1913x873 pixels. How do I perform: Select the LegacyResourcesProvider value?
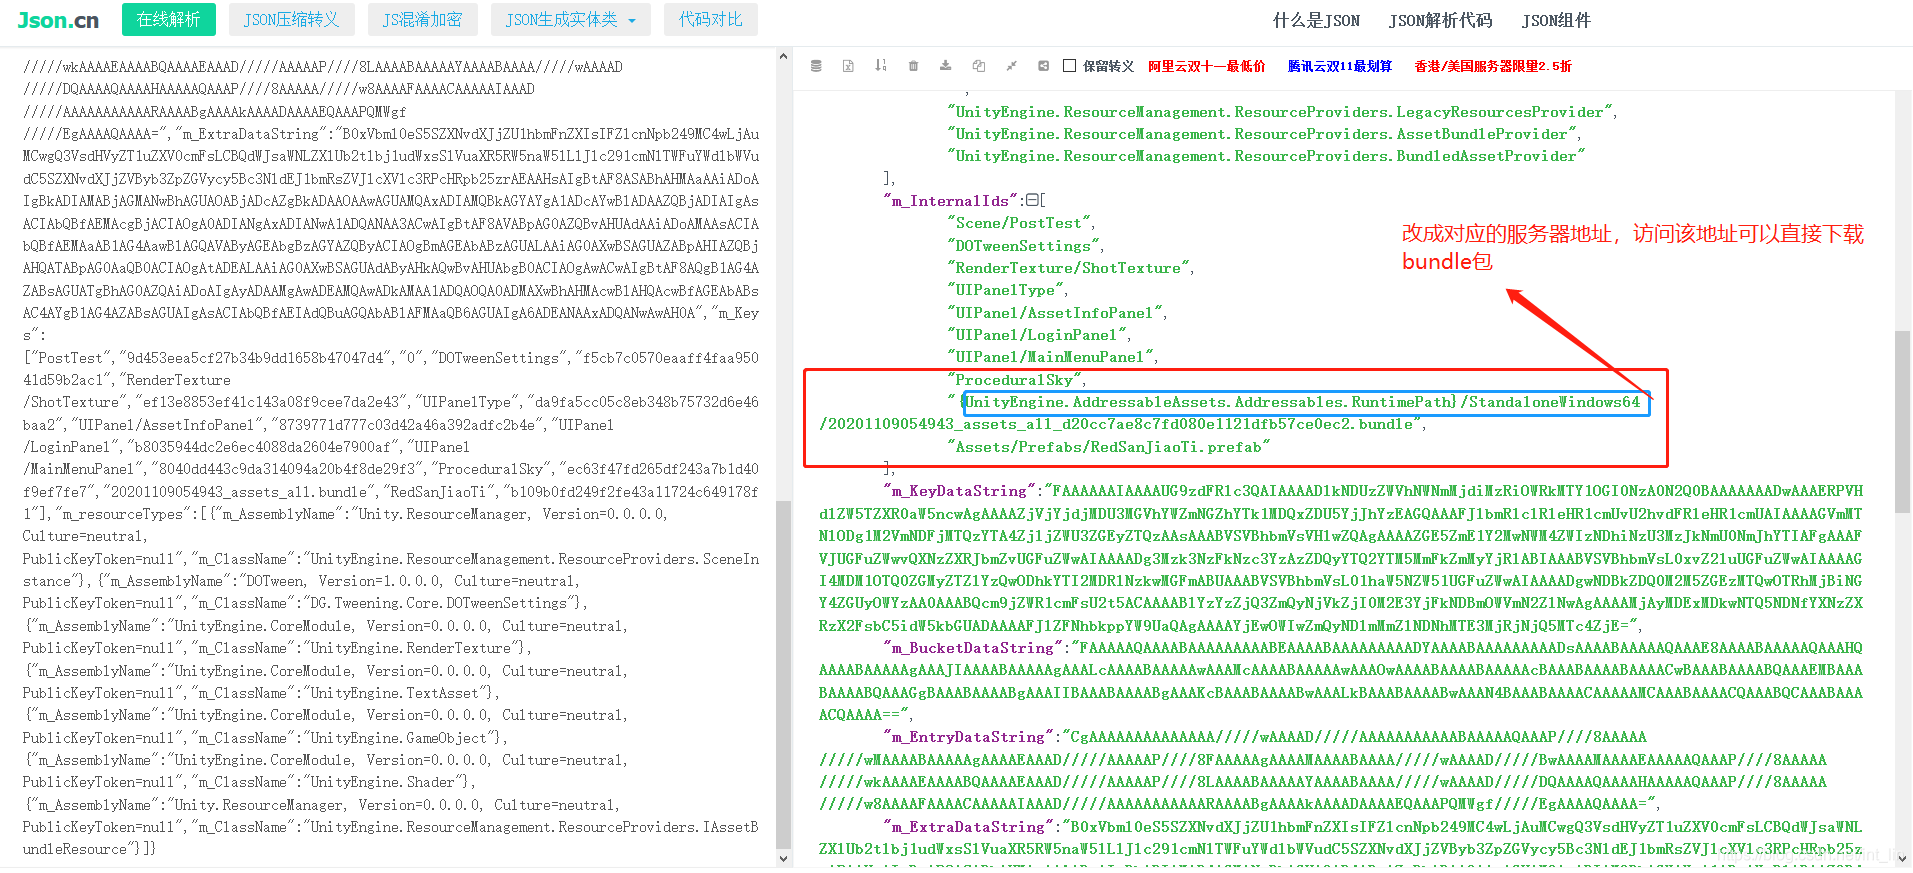[1279, 112]
